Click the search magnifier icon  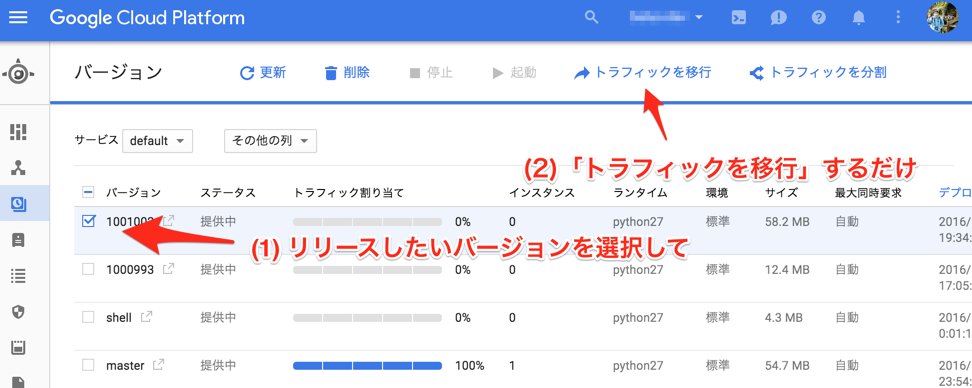592,17
